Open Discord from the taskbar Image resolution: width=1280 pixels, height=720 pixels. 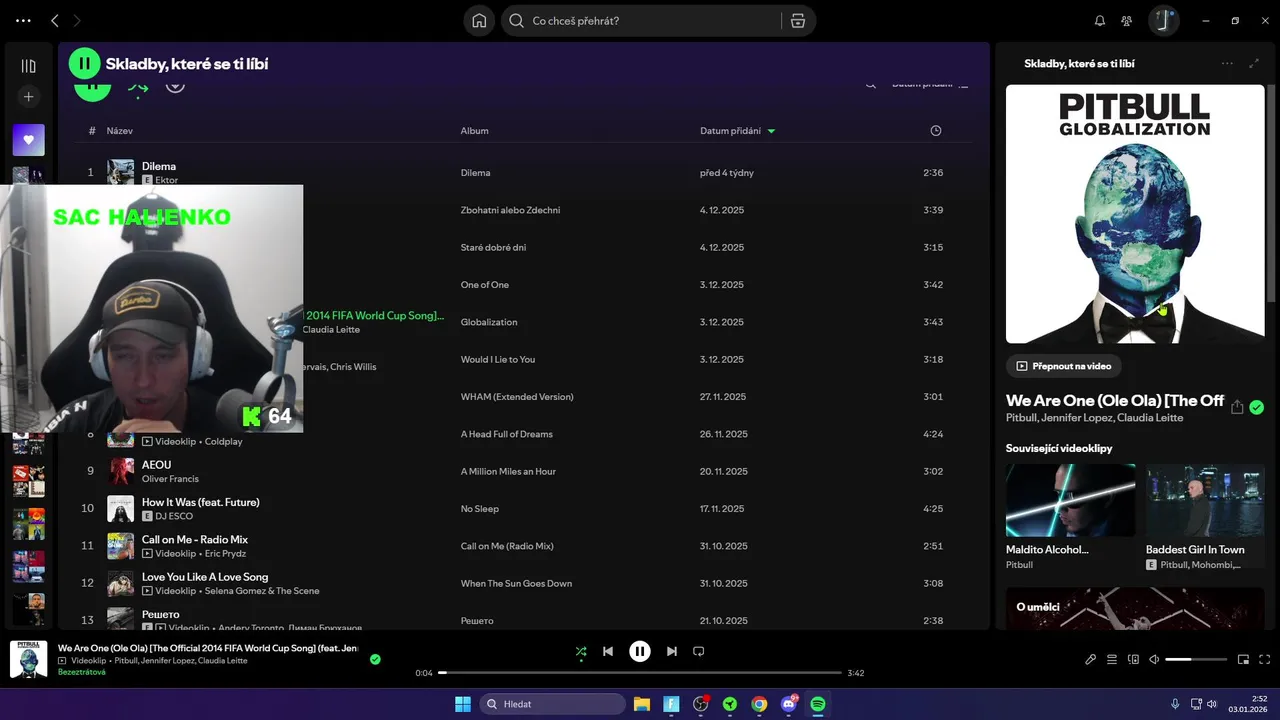[789, 704]
